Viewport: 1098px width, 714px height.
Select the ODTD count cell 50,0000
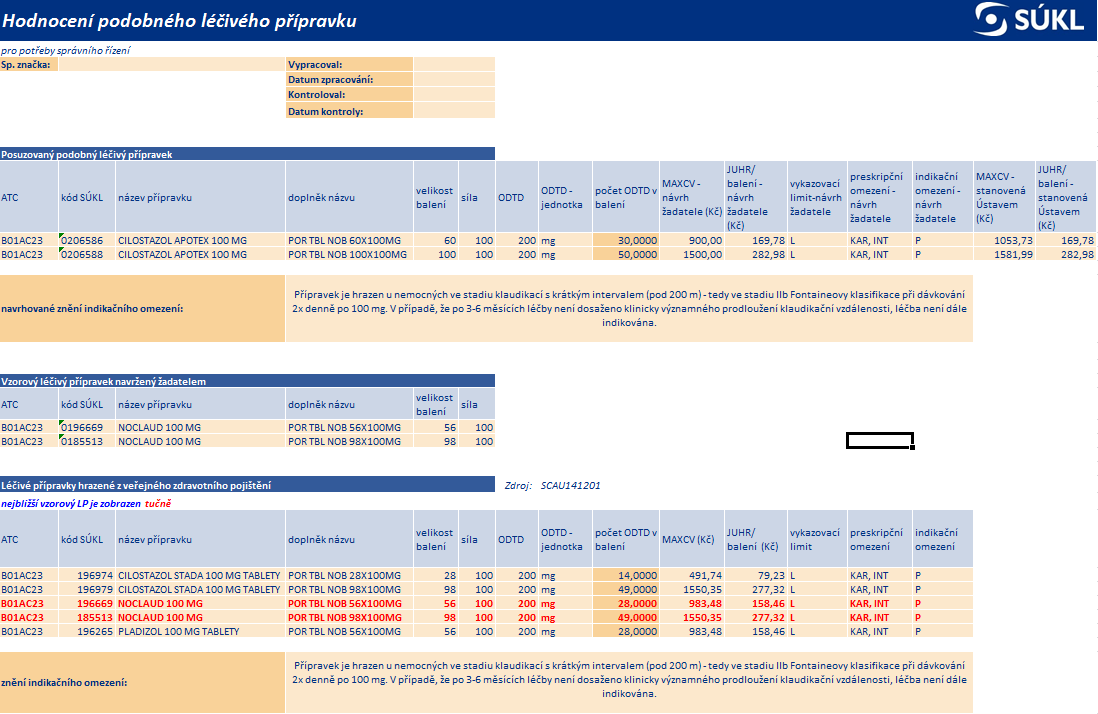pos(626,254)
